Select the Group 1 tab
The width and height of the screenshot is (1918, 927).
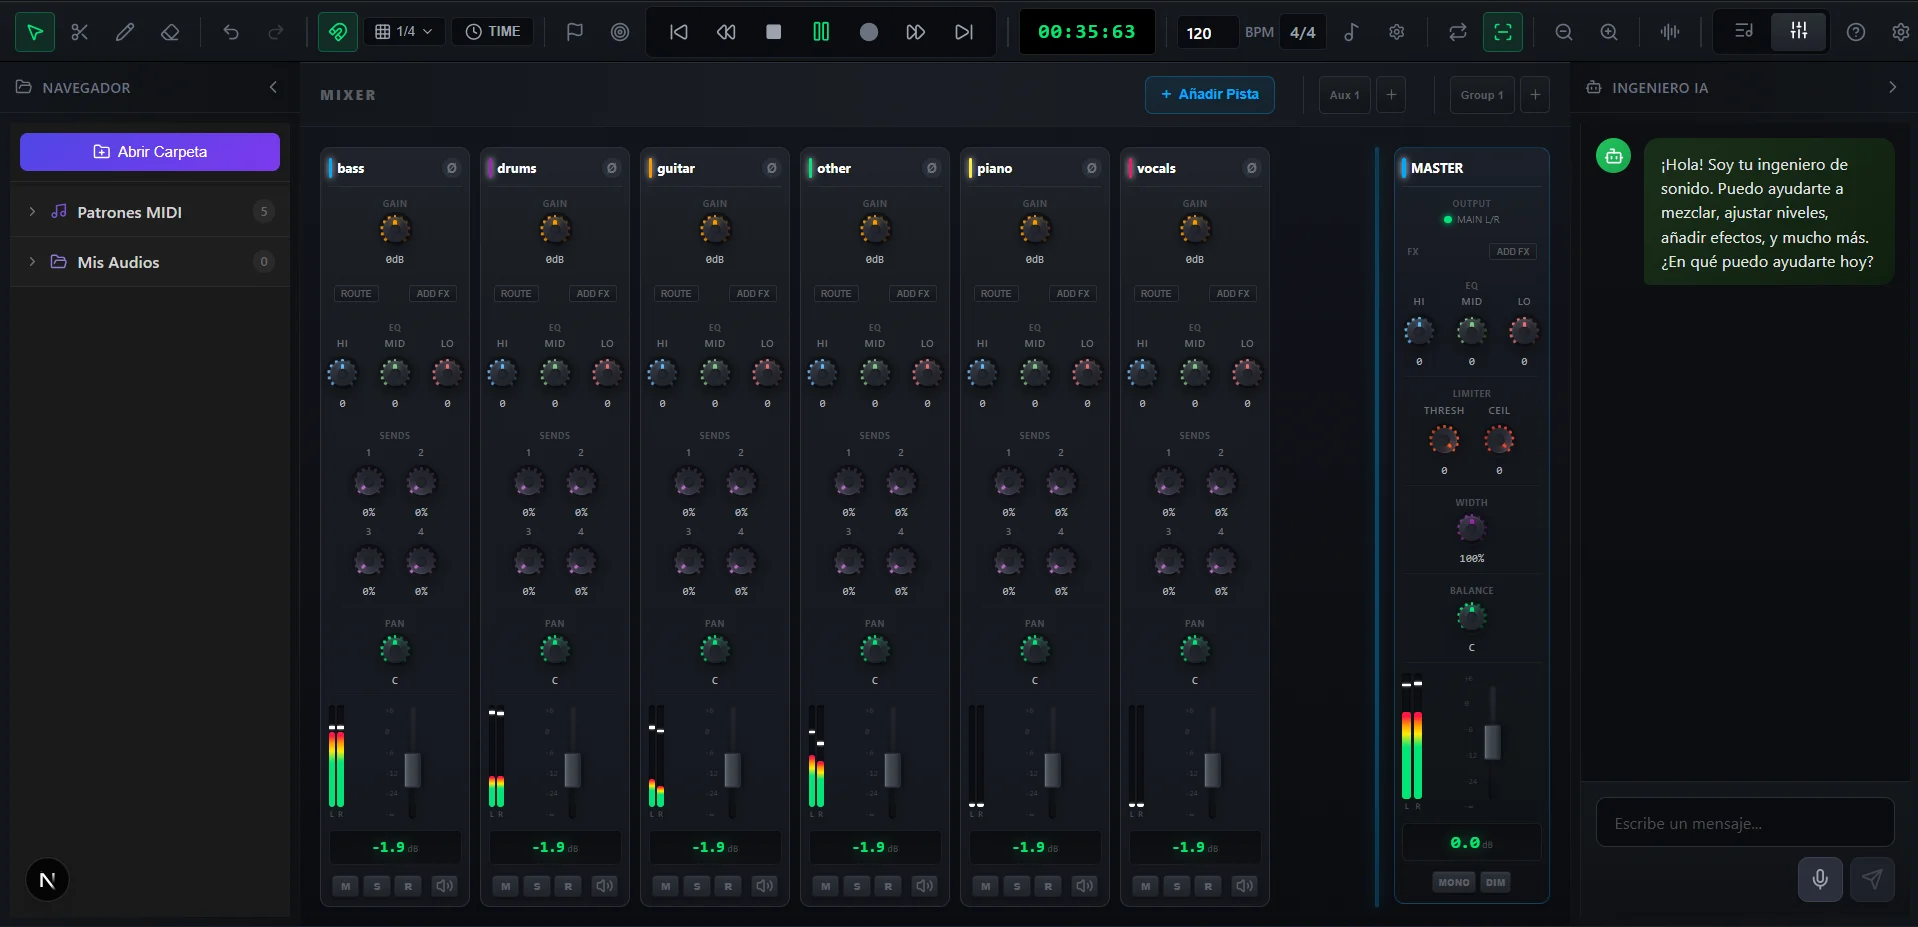1481,95
